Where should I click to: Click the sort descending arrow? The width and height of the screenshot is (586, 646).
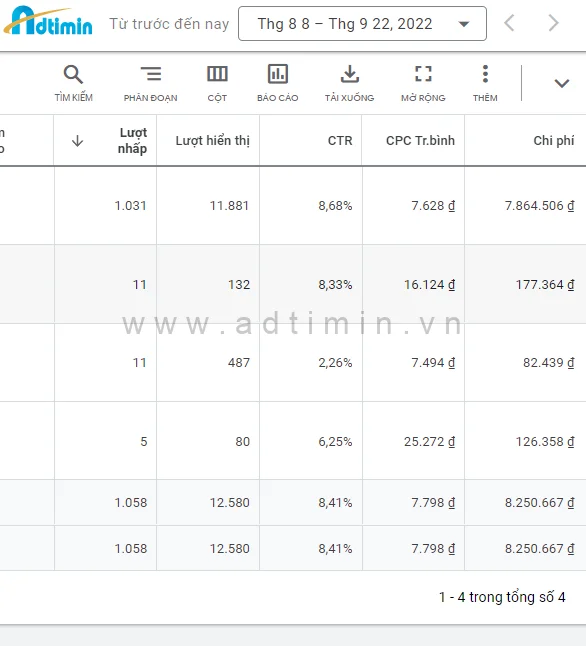click(x=77, y=141)
